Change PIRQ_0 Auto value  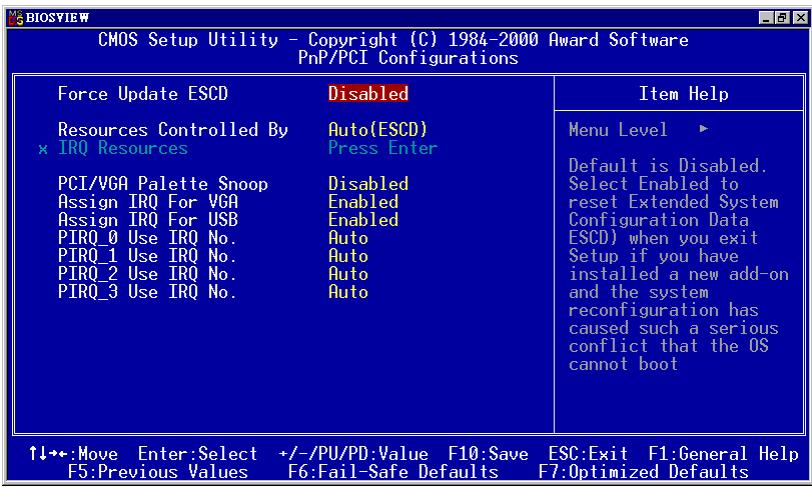(x=348, y=238)
